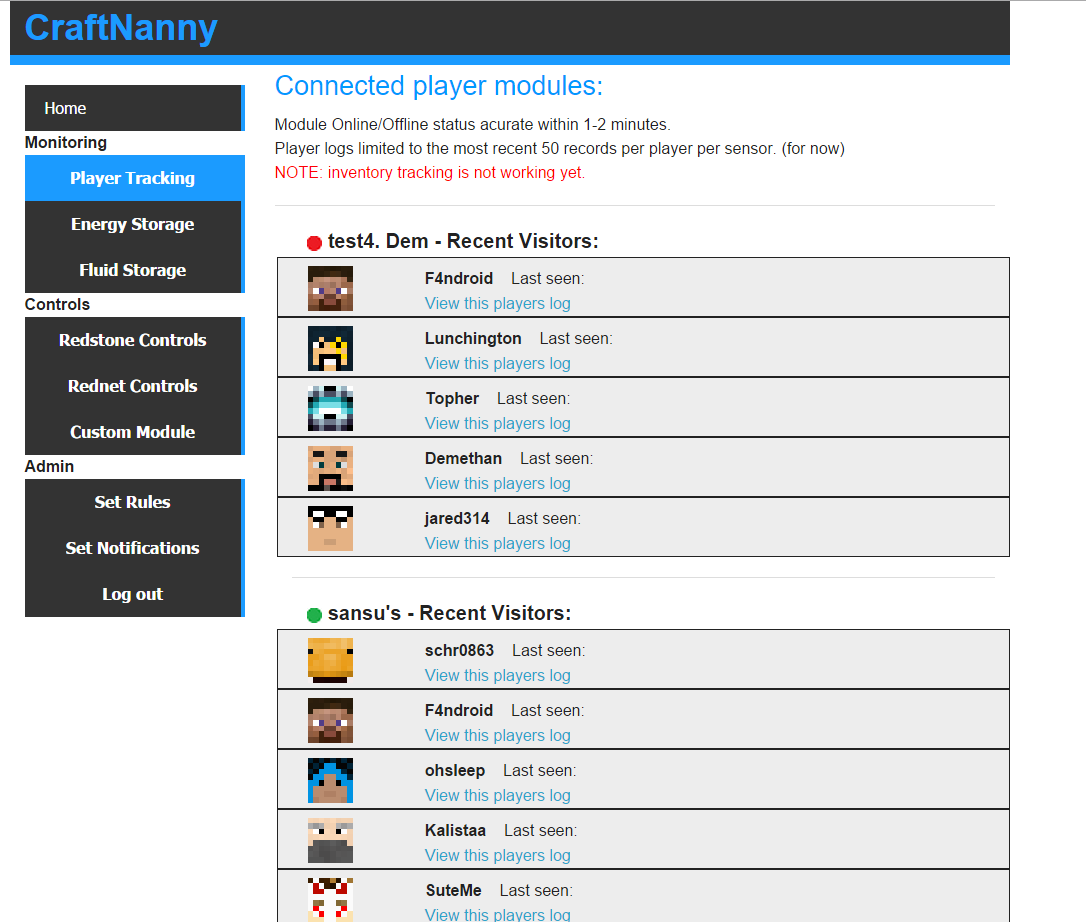The image size is (1086, 922).
Task: Click SuteMe's player head avatar
Action: [330, 900]
